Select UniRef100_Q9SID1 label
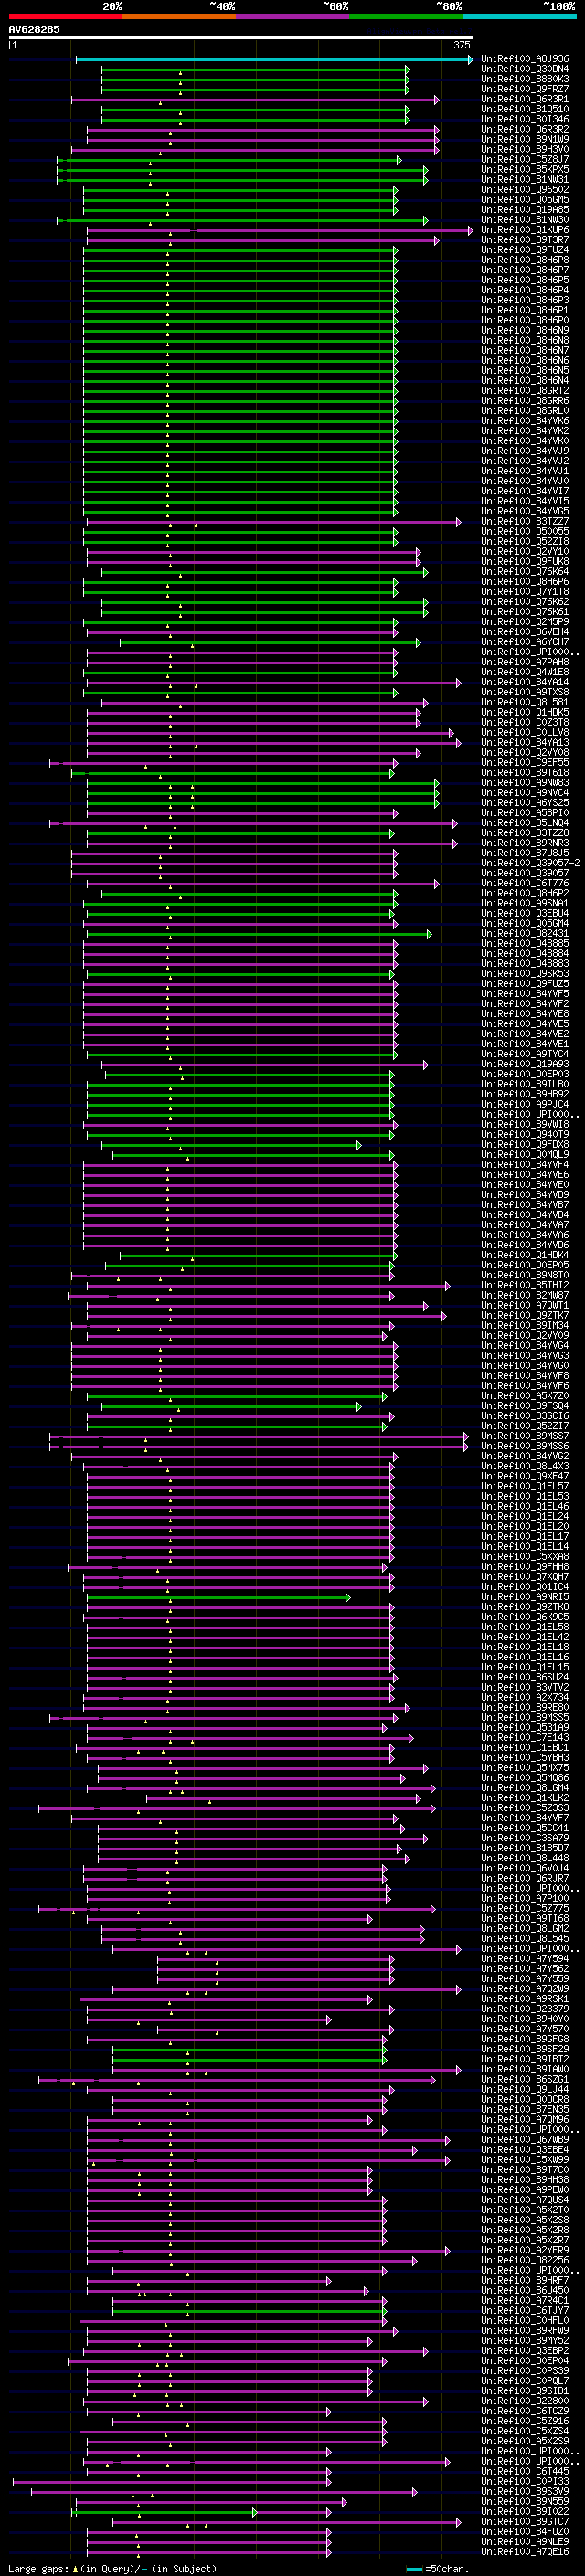The image size is (585, 2576). tap(525, 2391)
